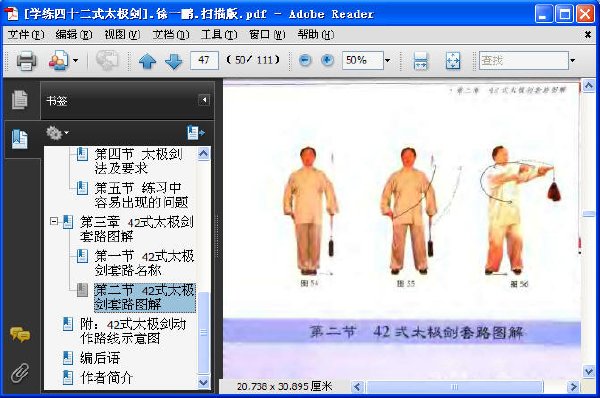Click bookmark icon beside 第一节
The width and height of the screenshot is (600, 398).
point(82,256)
